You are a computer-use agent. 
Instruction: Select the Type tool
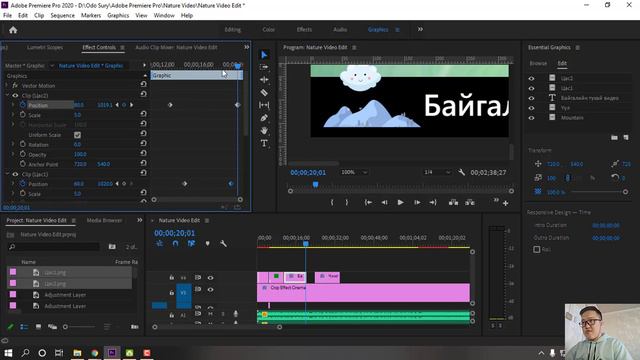tap(264, 143)
